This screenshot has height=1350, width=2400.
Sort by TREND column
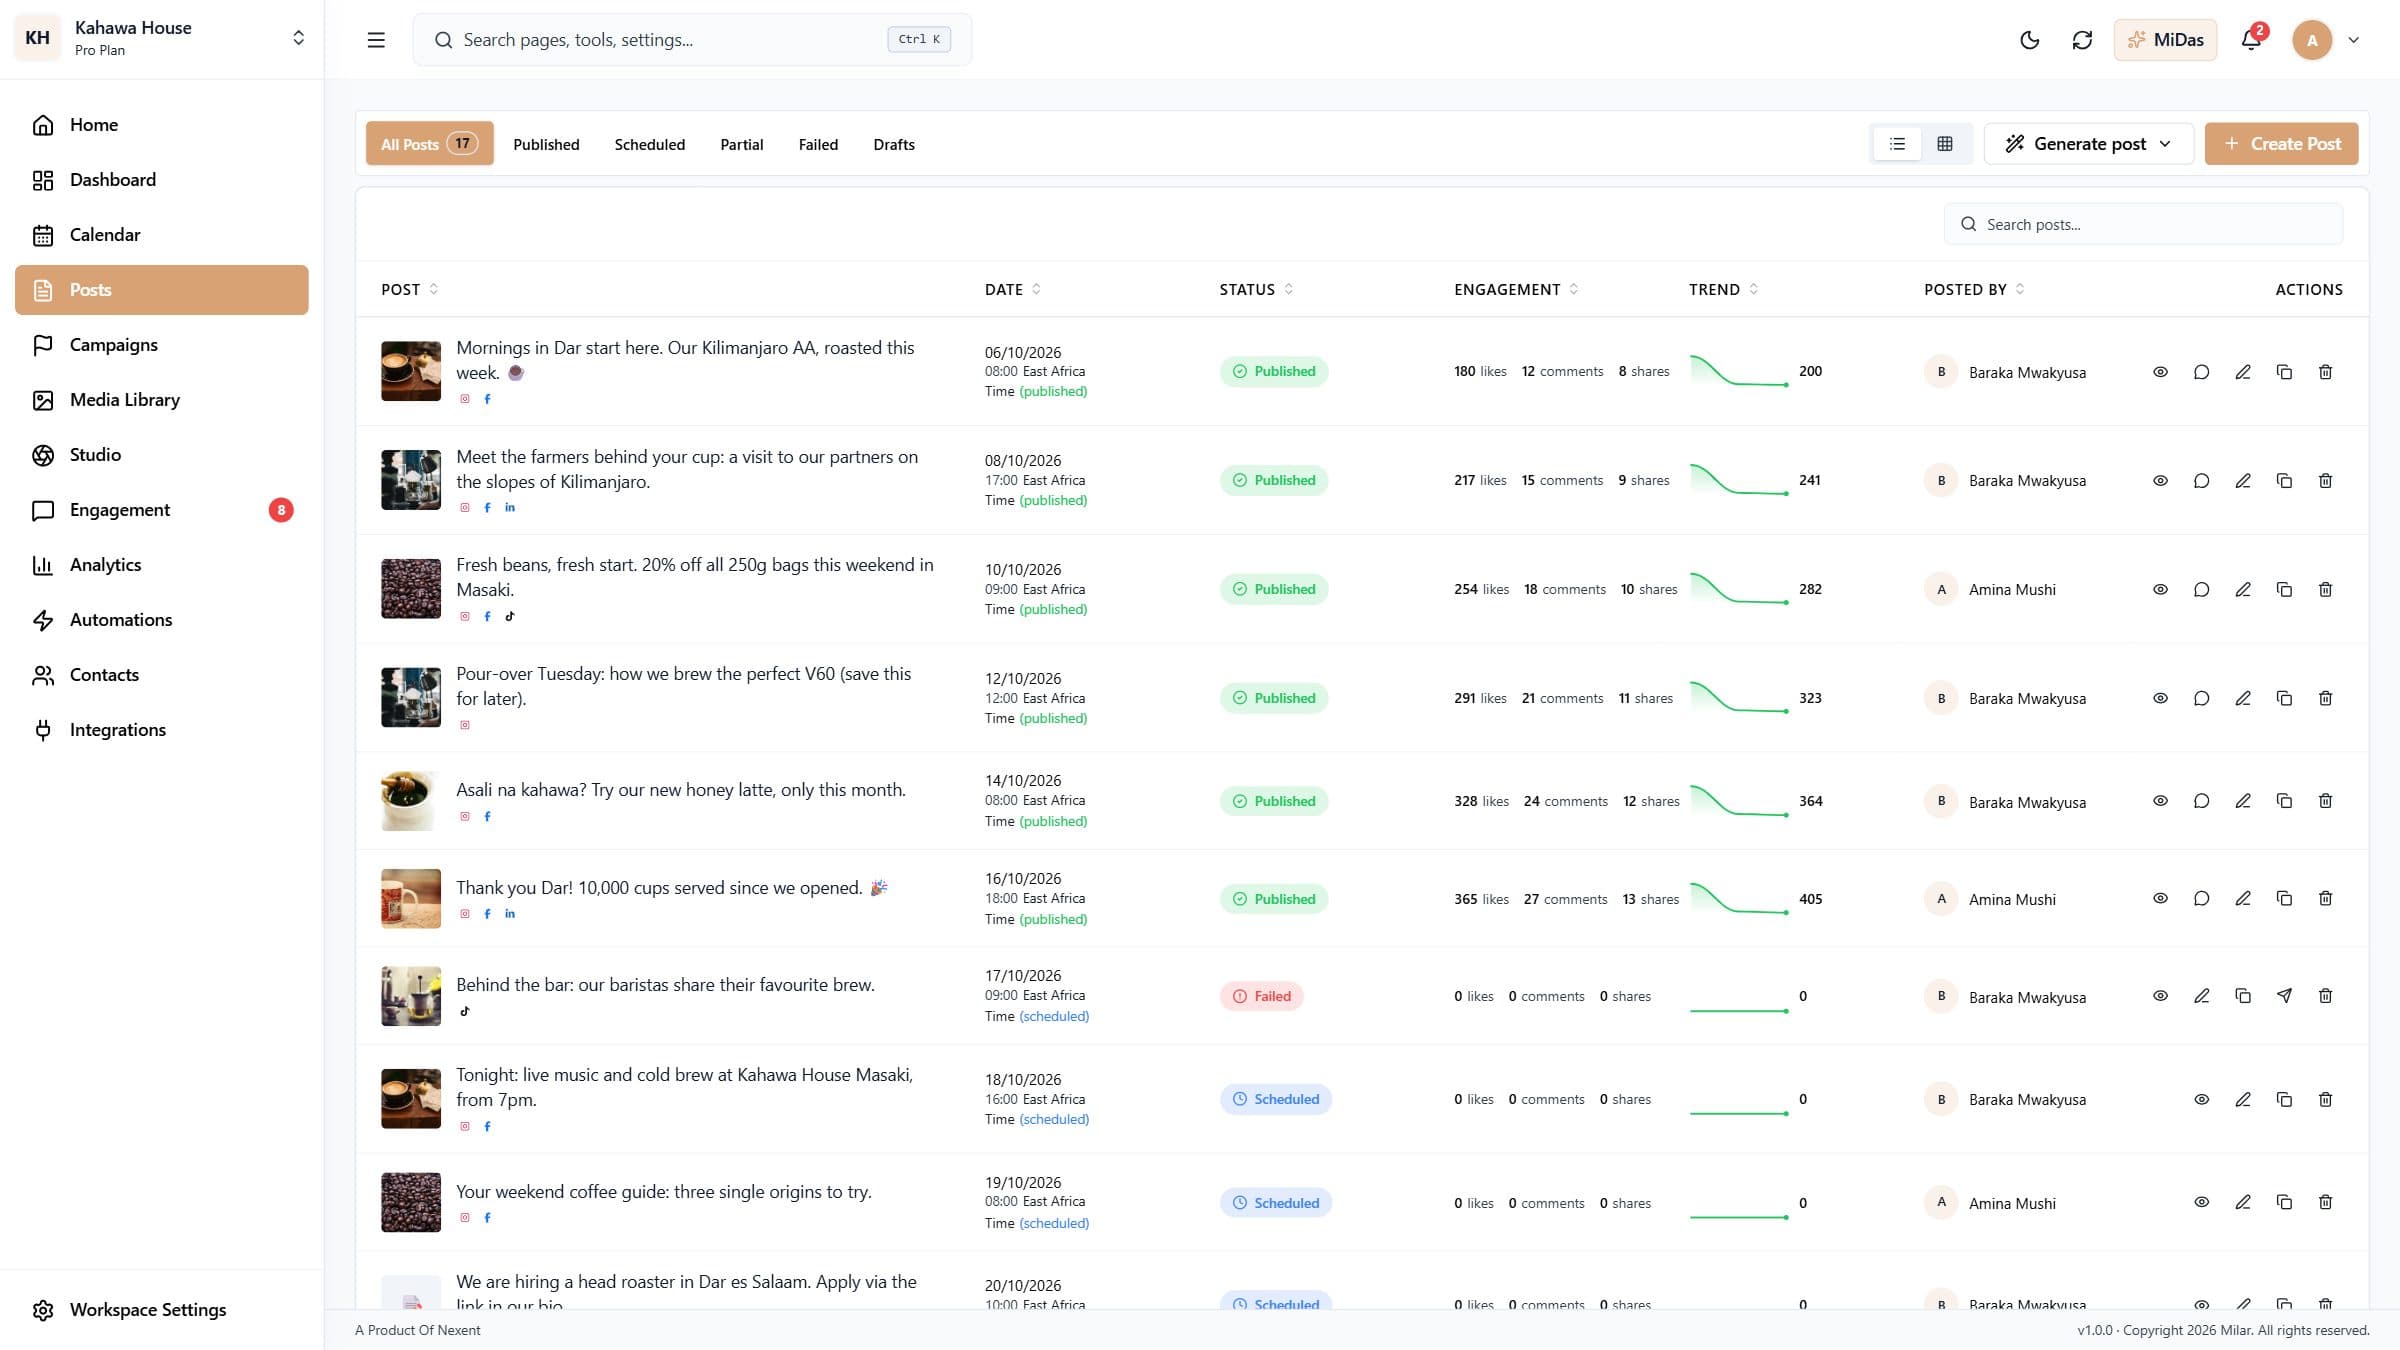[1723, 289]
